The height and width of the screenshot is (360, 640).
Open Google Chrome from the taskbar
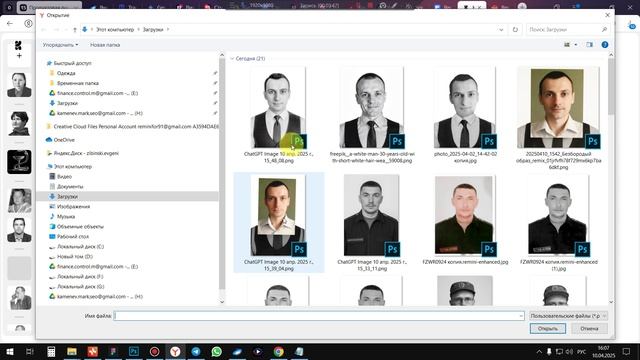[279, 351]
